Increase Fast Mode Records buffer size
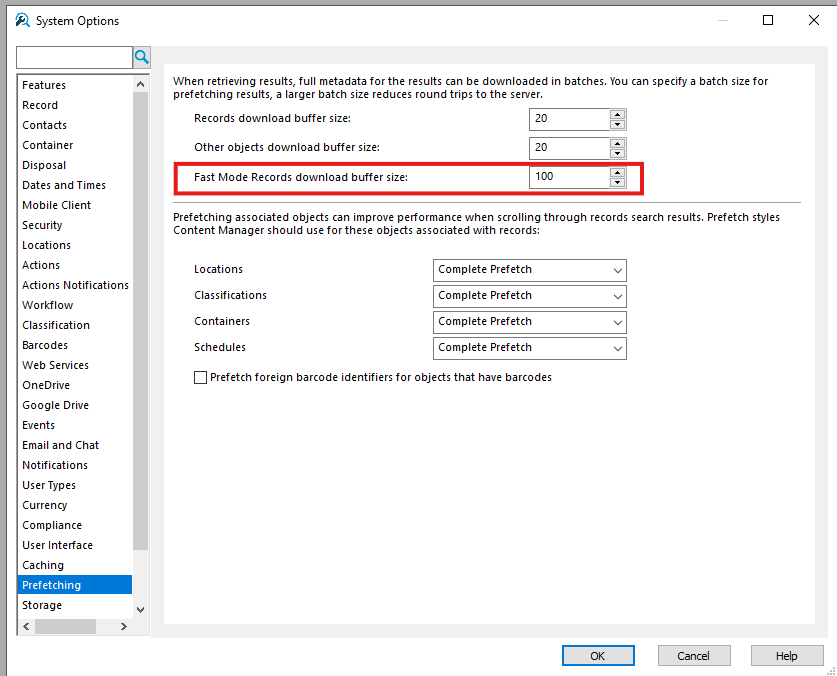This screenshot has width=837, height=676. (618, 172)
